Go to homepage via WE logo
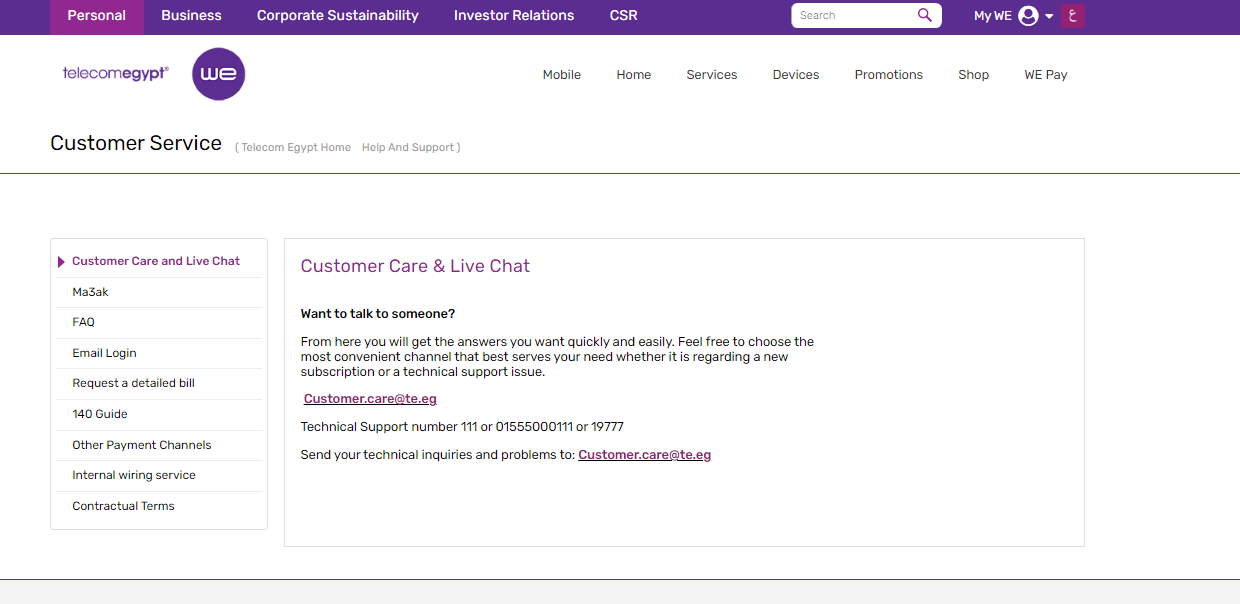Viewport: 1240px width, 604px height. tap(218, 74)
